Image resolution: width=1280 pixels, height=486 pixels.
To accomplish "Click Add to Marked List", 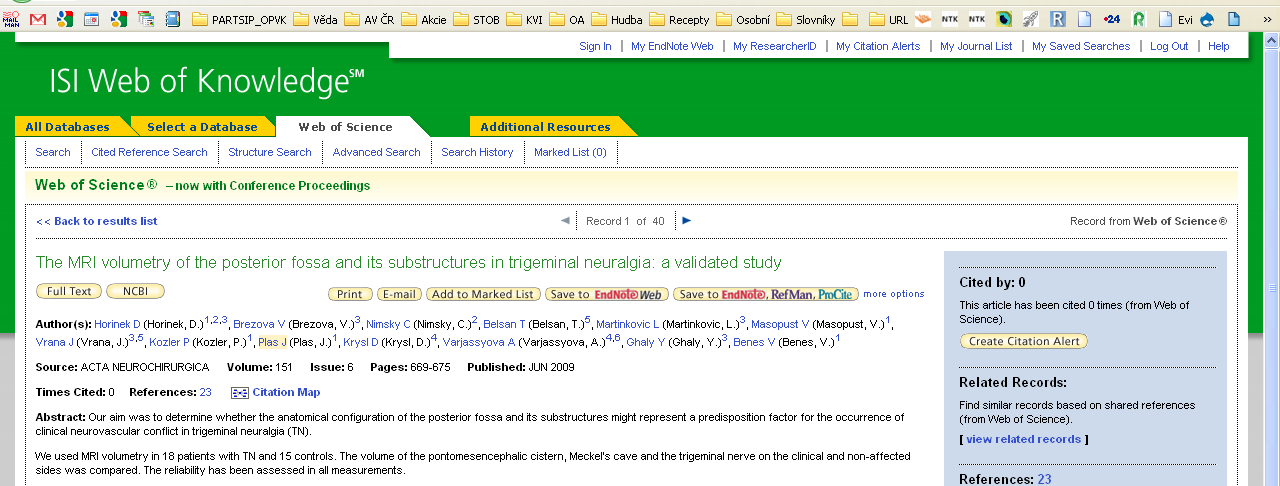I will (x=483, y=294).
